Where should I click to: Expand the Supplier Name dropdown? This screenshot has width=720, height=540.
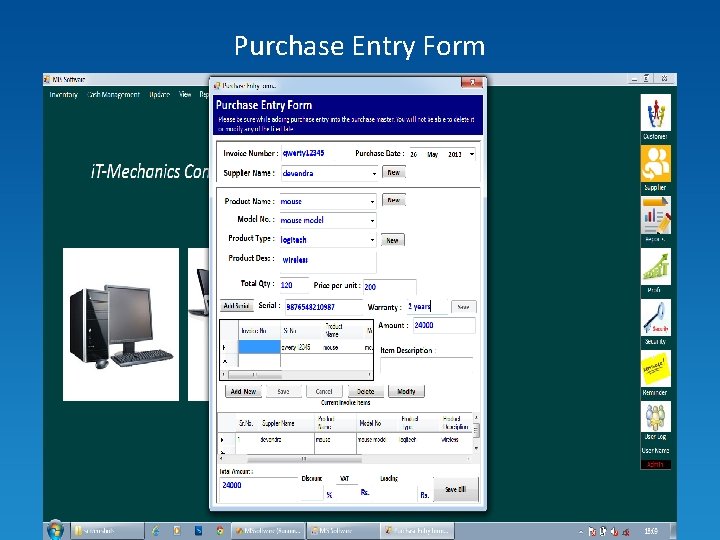click(x=374, y=174)
